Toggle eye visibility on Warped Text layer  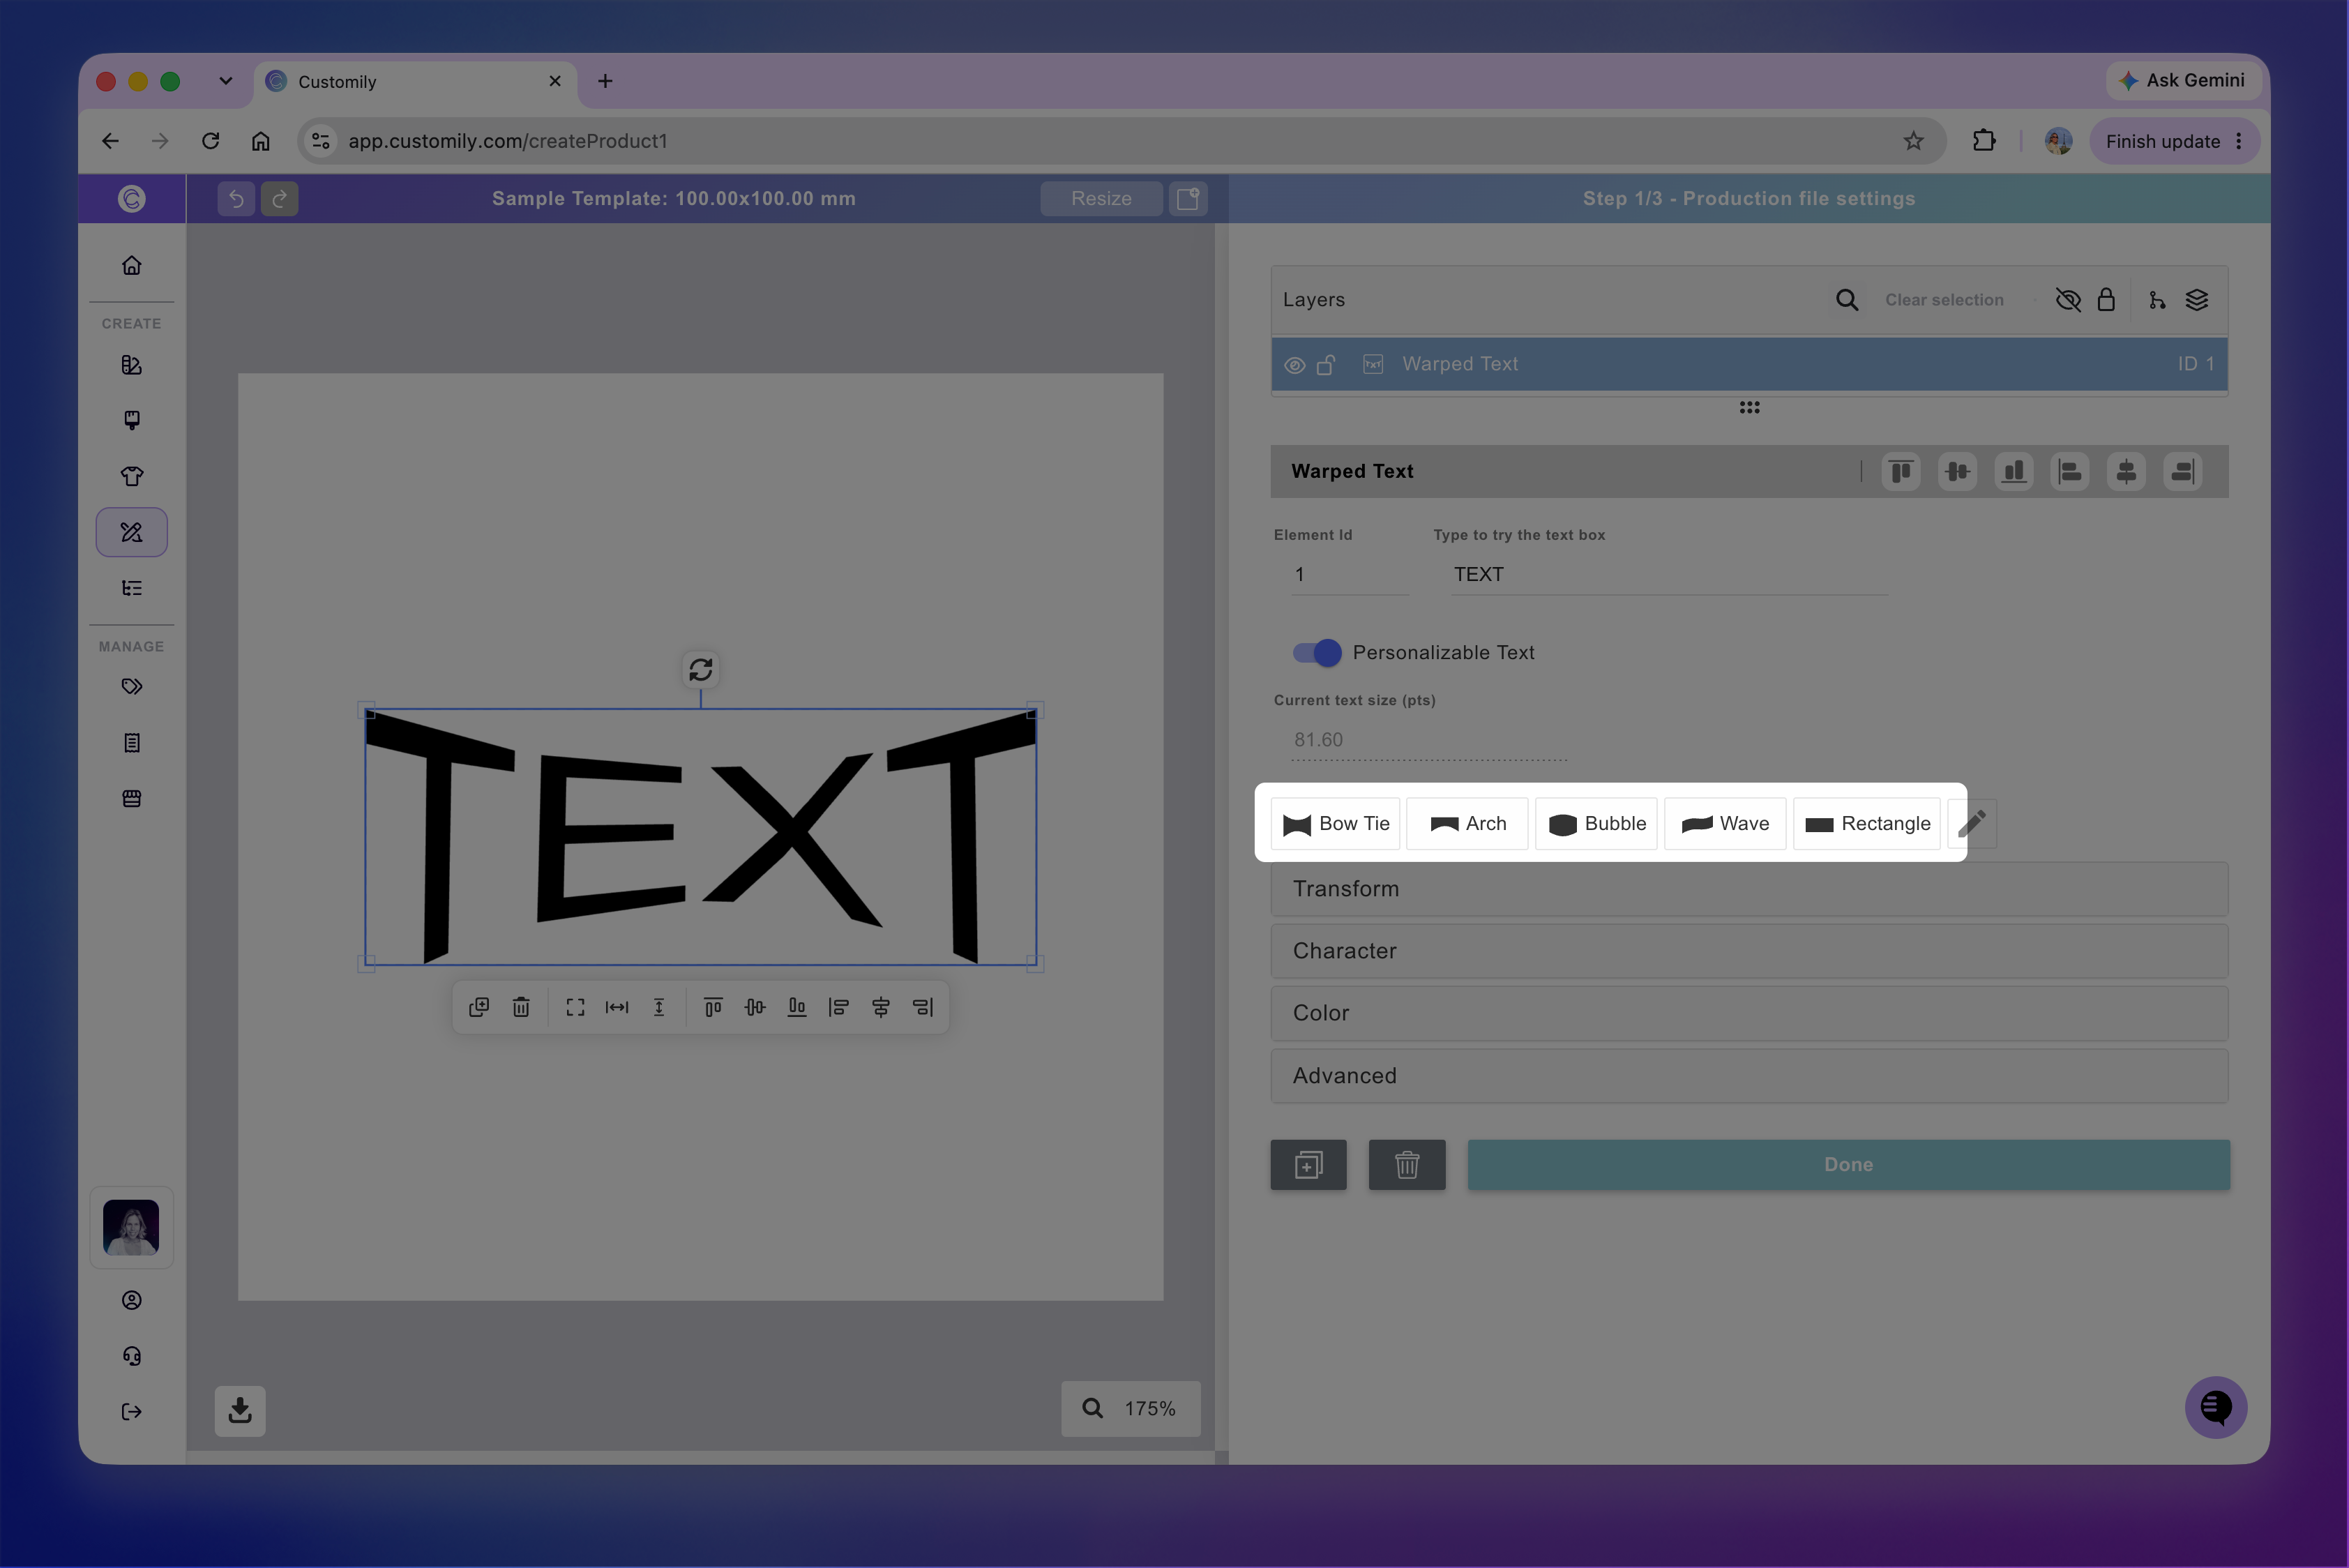pos(1294,365)
